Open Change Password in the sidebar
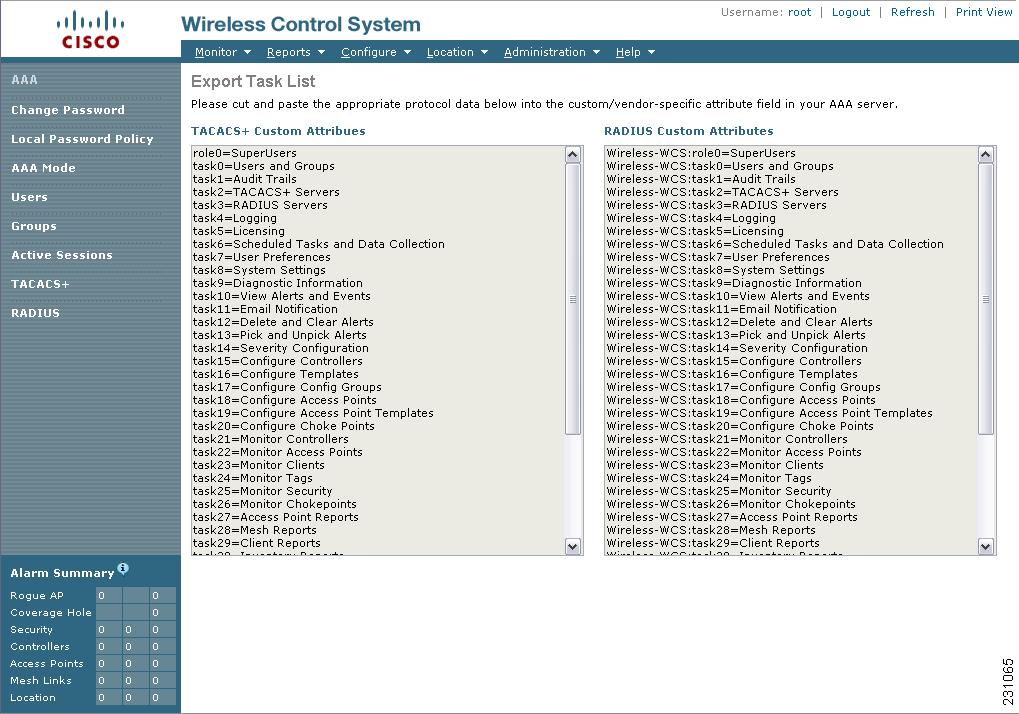This screenshot has width=1019, height=714. pos(68,110)
